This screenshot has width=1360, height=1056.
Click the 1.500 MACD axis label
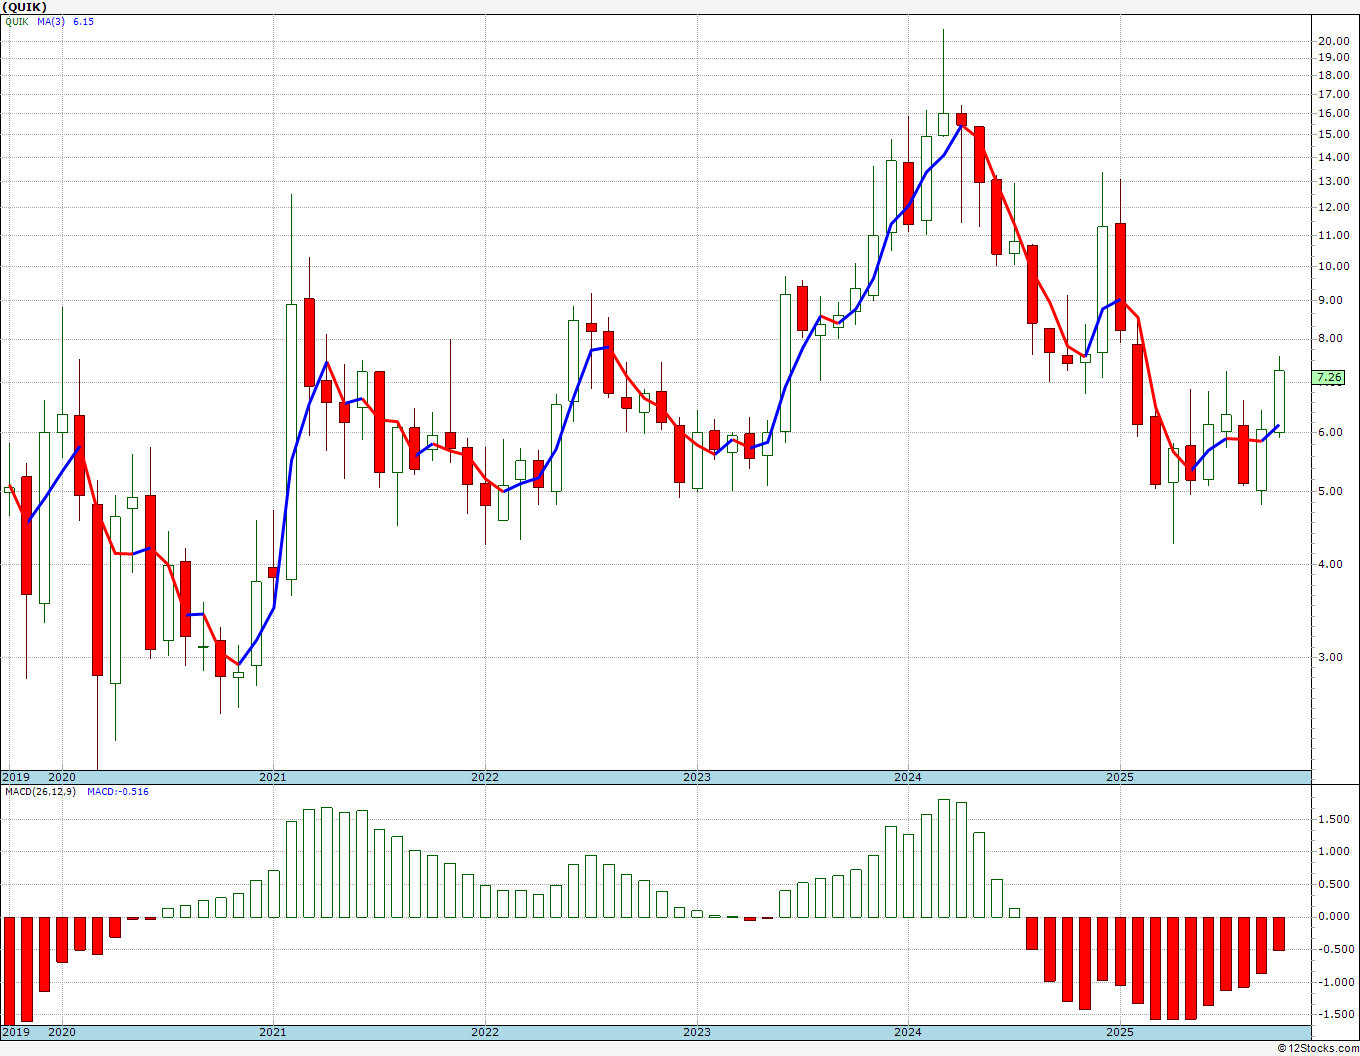click(x=1334, y=819)
